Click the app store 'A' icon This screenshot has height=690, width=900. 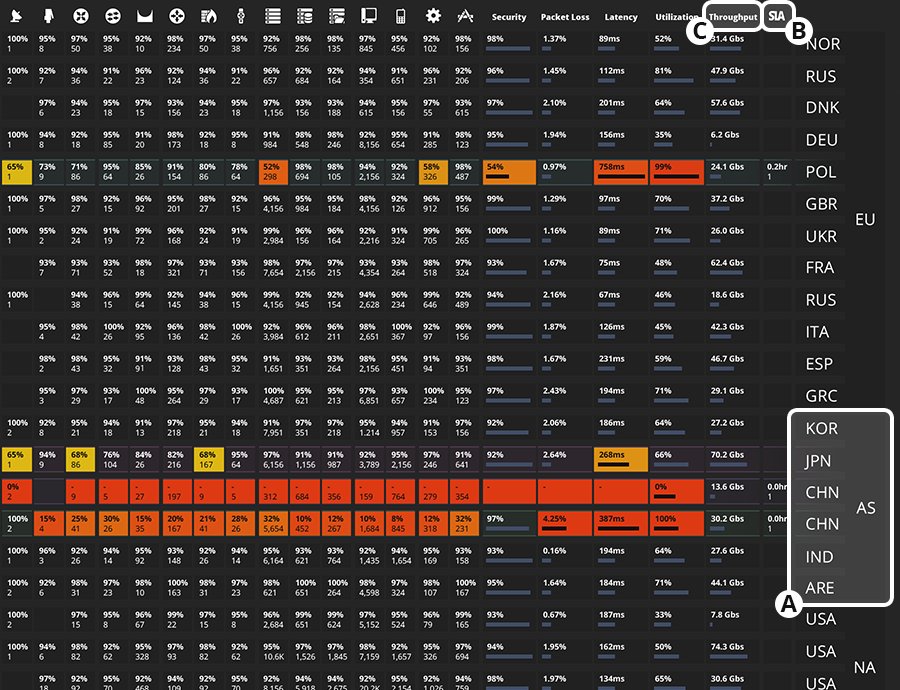point(464,16)
